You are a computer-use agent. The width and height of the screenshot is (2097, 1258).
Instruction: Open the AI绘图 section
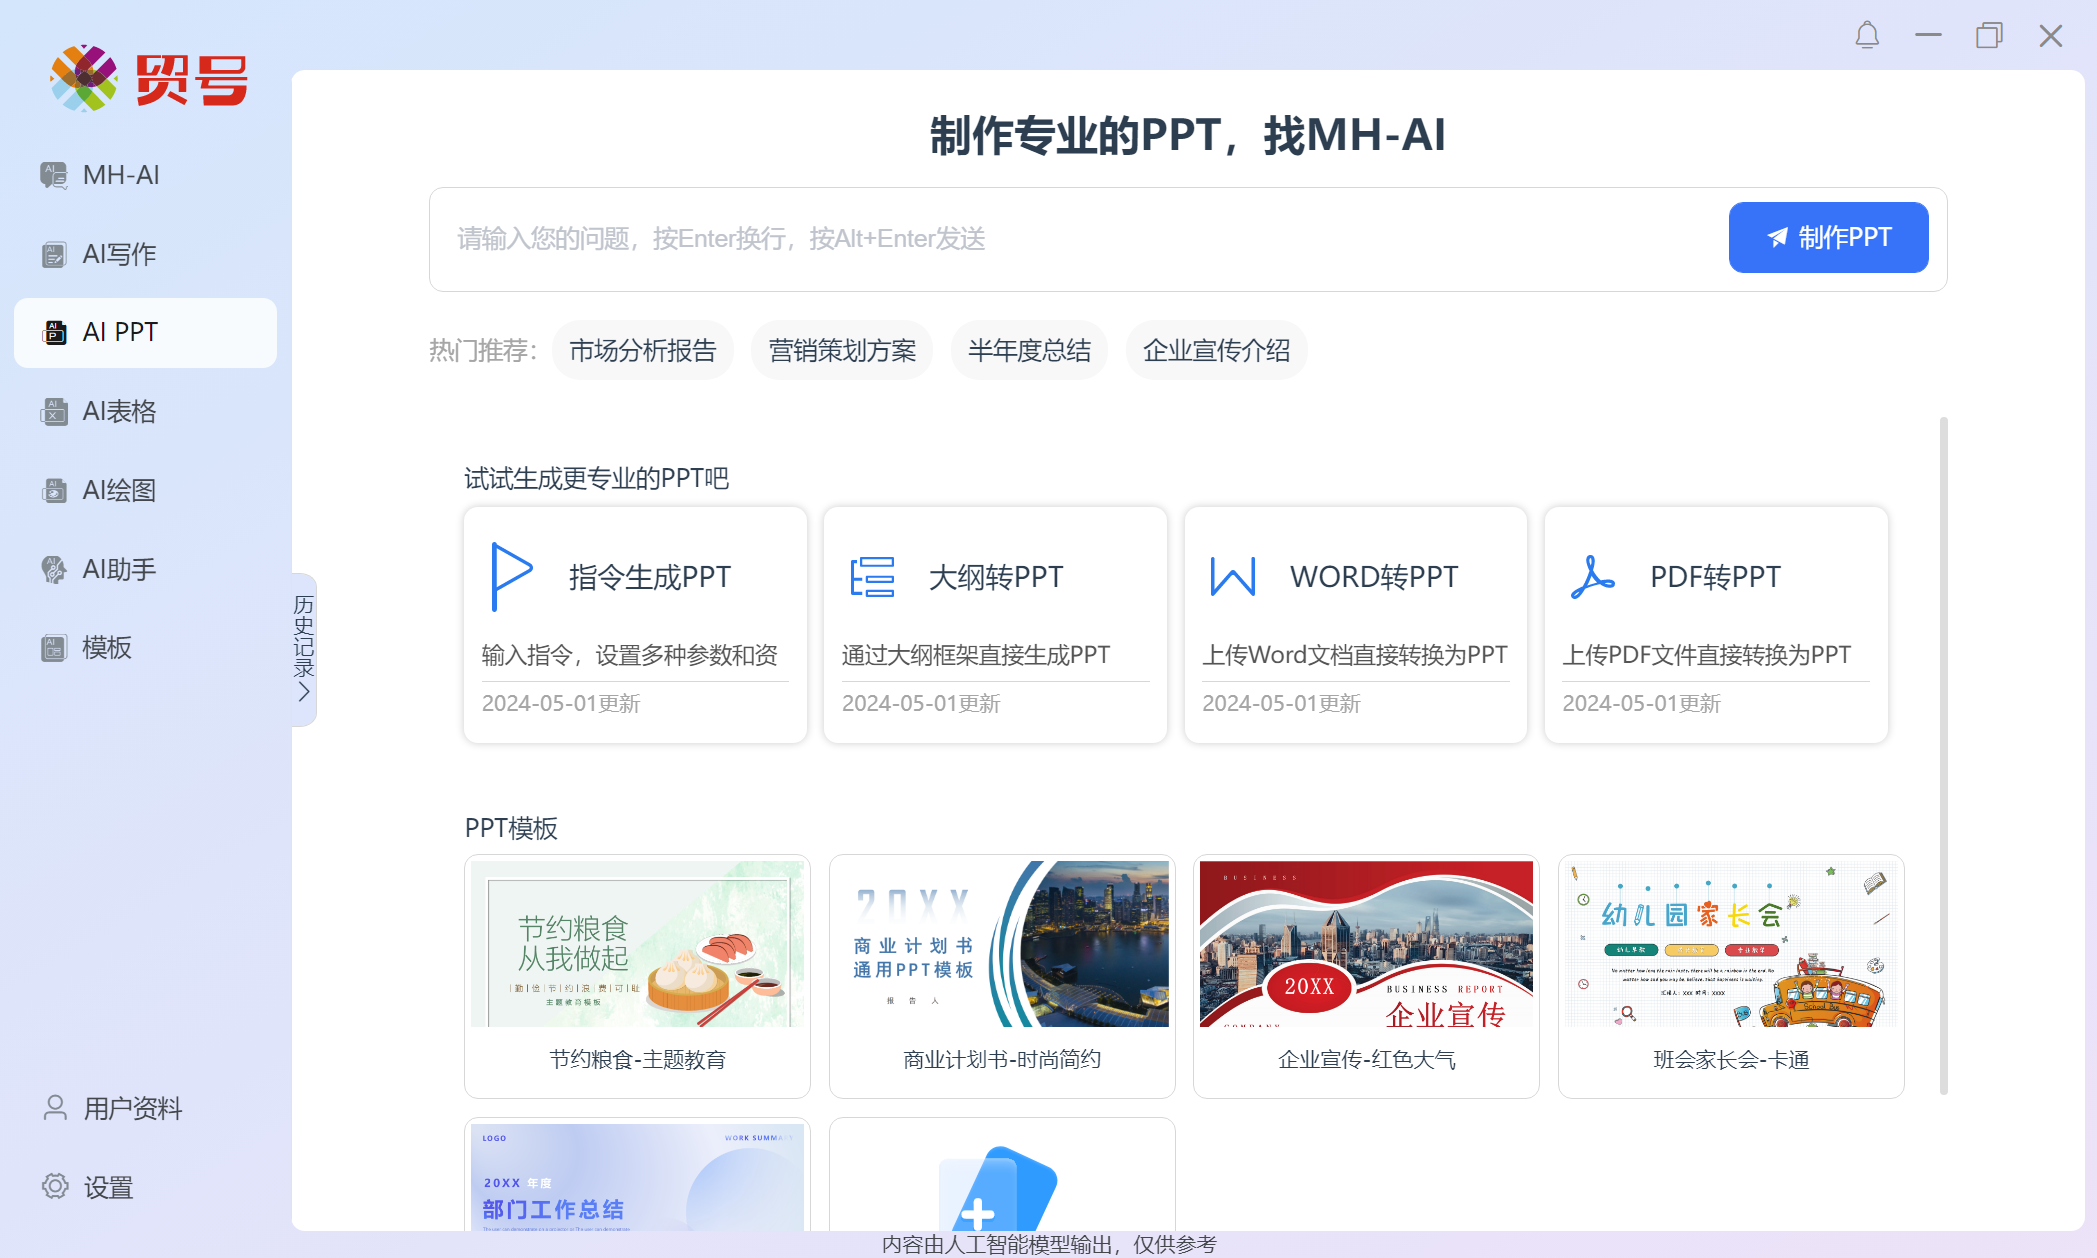click(145, 490)
